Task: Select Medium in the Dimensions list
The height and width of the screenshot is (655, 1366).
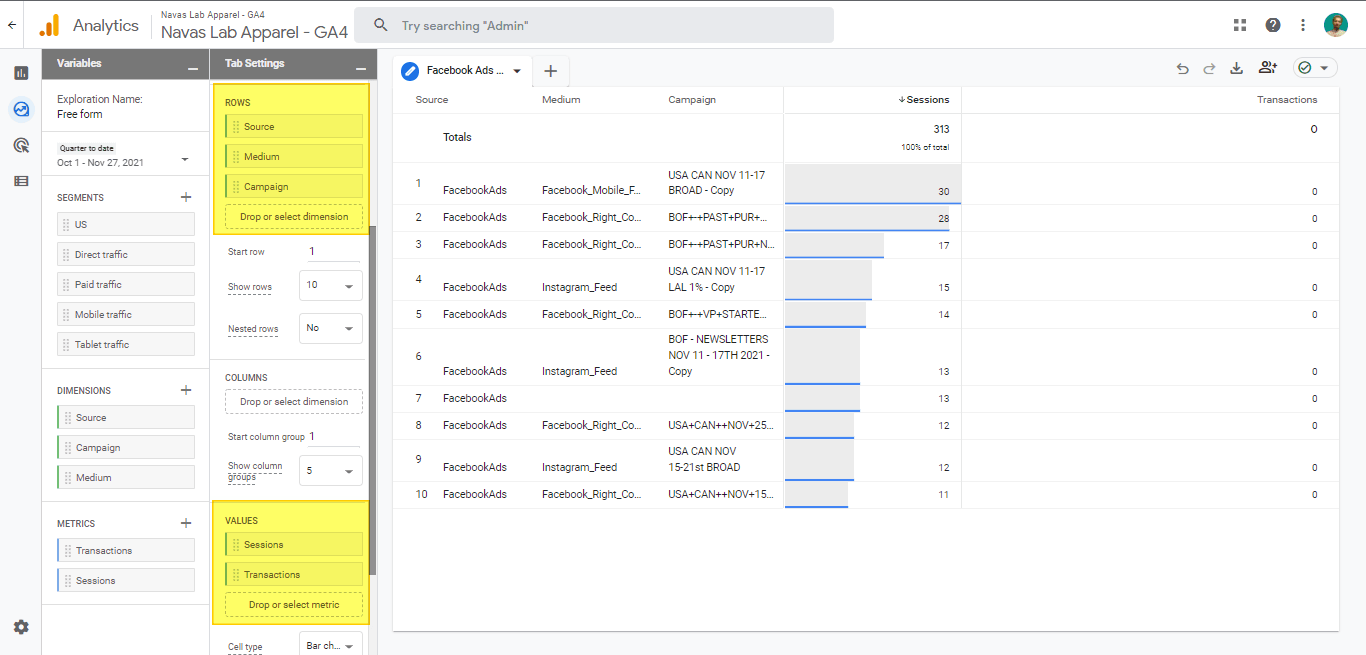Action: tap(126, 478)
